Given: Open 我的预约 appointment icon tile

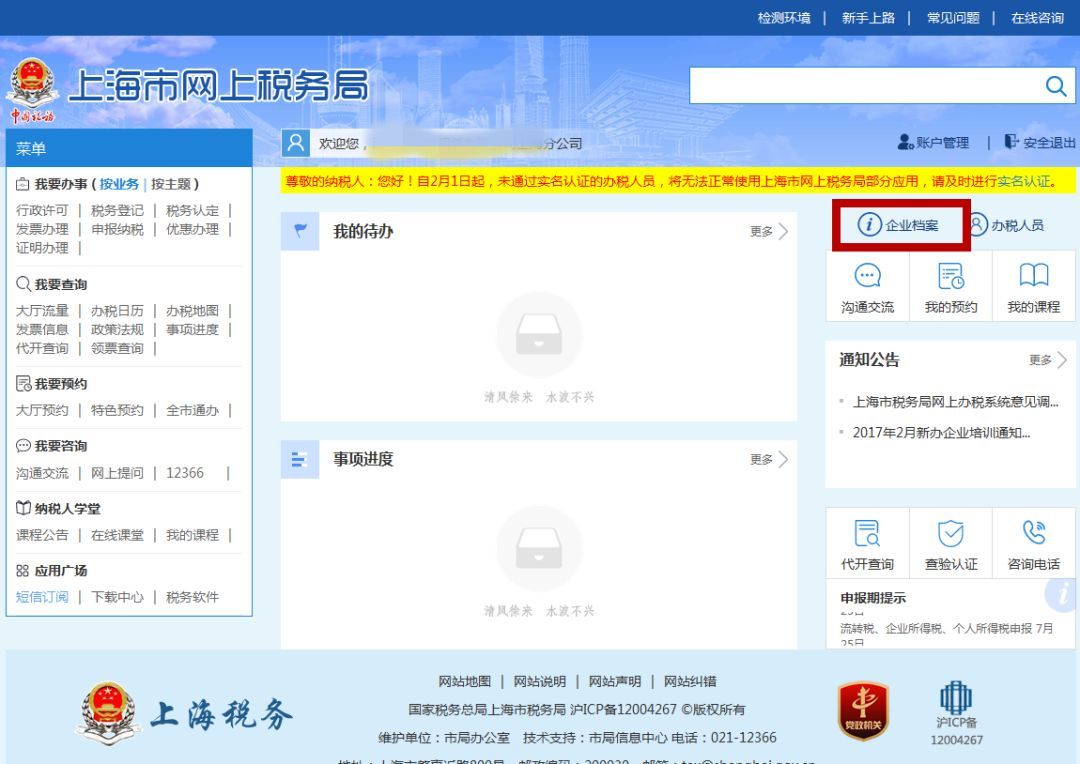Looking at the screenshot, I should tap(951, 287).
